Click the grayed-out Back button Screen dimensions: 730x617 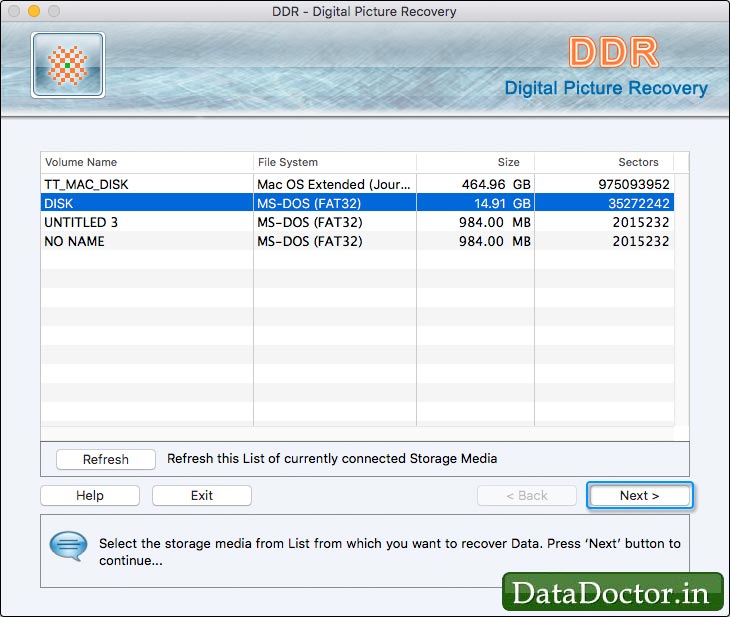[527, 495]
